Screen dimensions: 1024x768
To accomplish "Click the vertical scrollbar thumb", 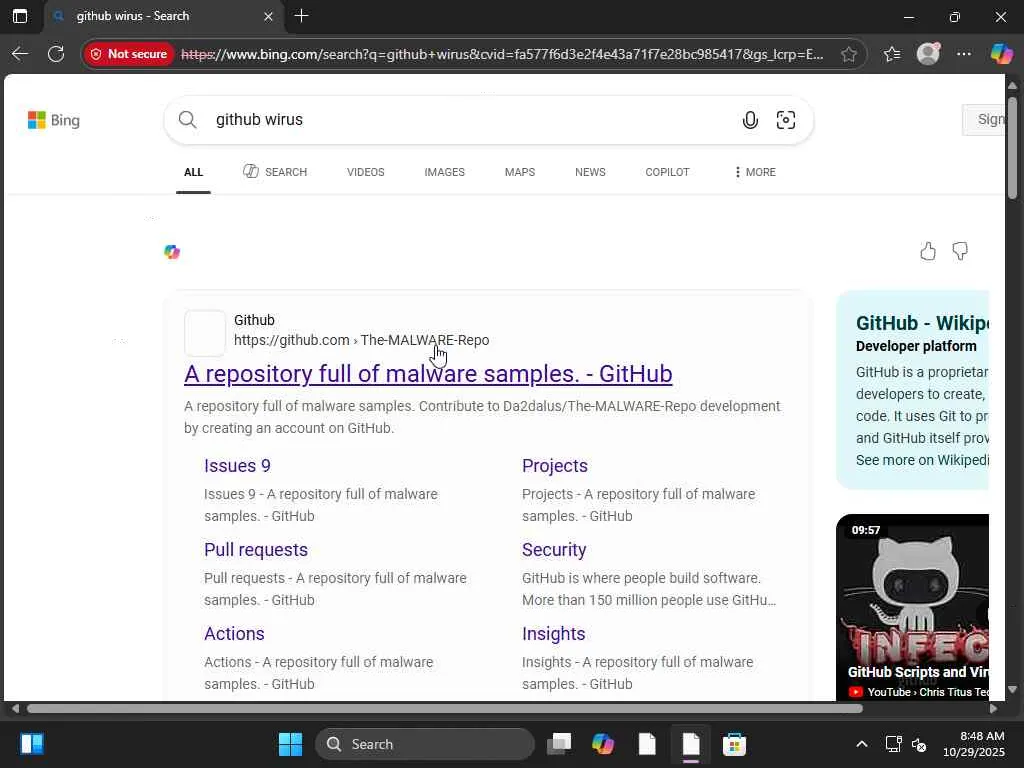I will click(x=1012, y=146).
